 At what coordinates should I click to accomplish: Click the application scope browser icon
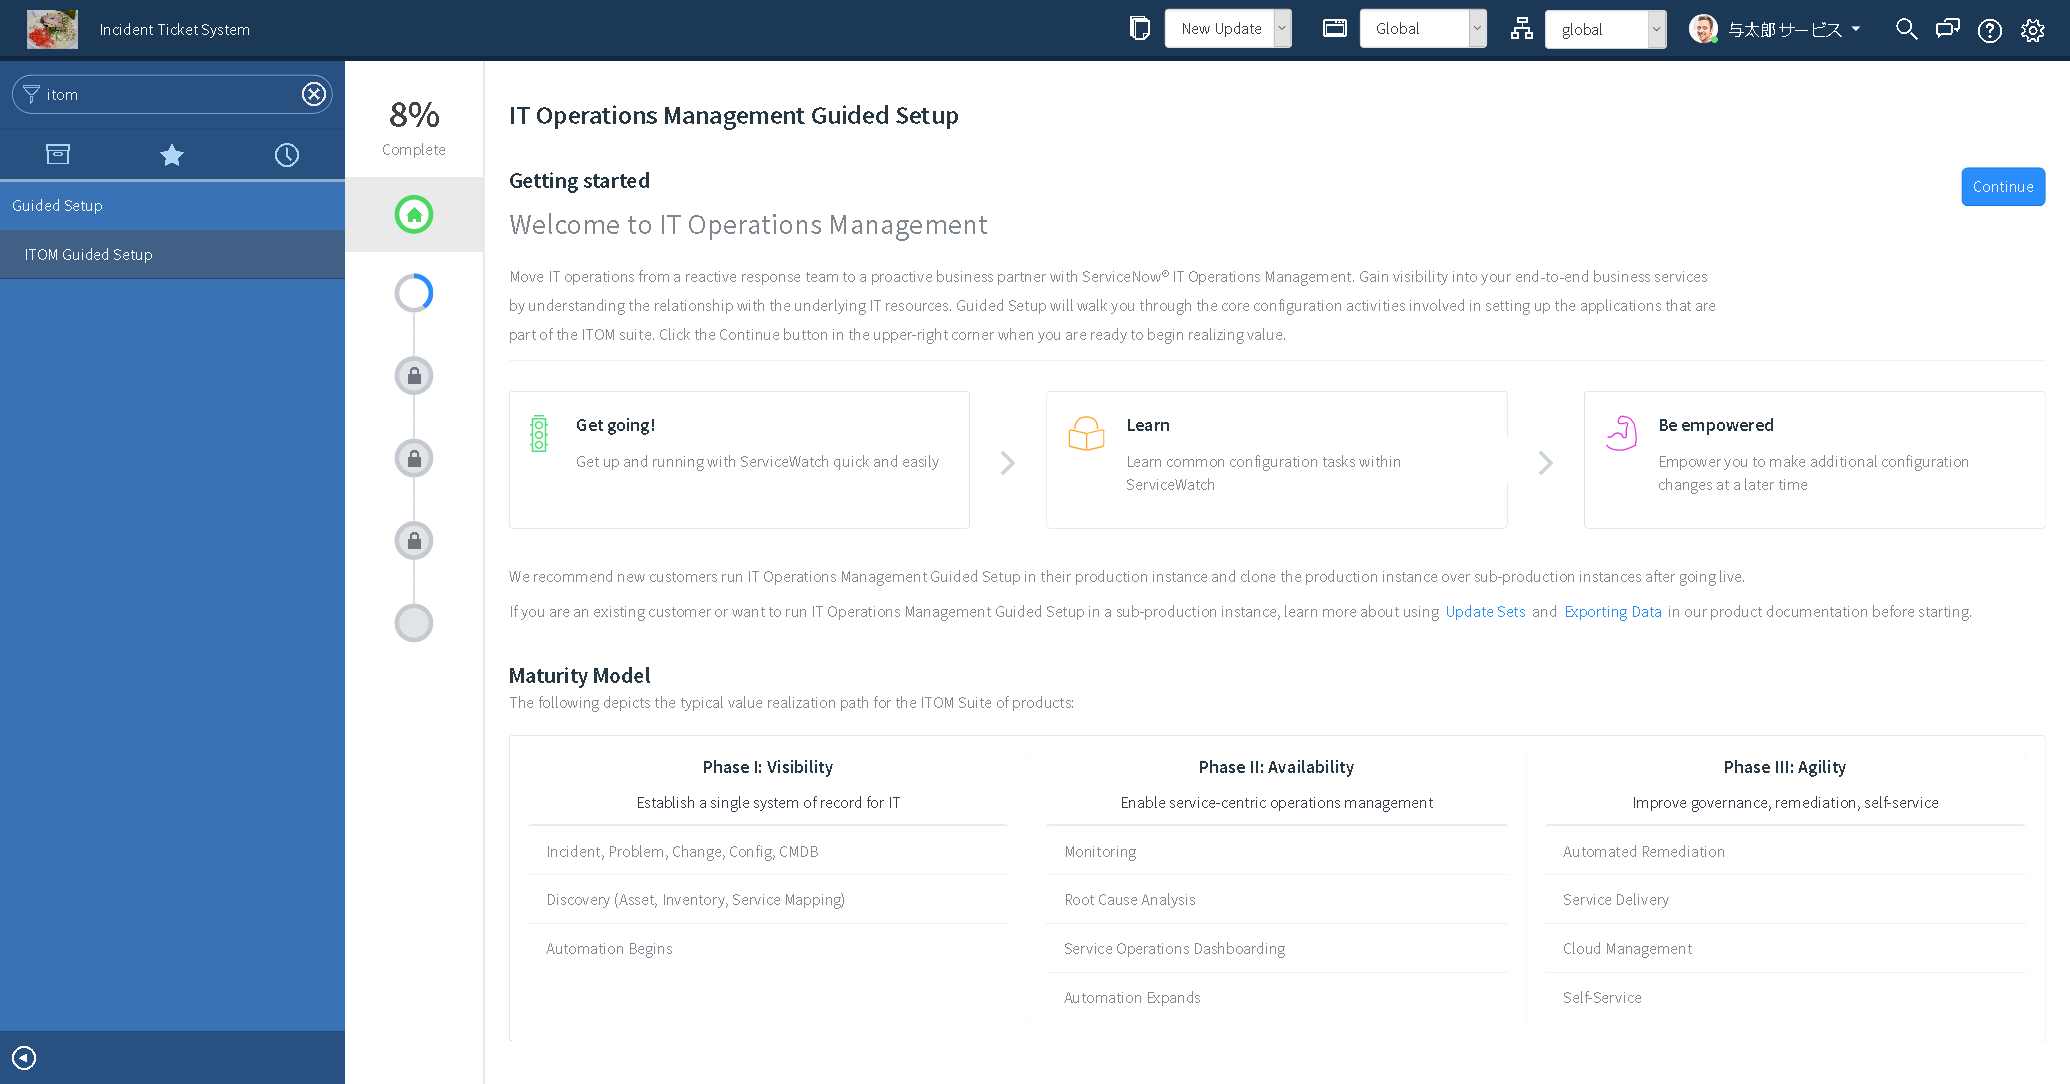click(1334, 27)
